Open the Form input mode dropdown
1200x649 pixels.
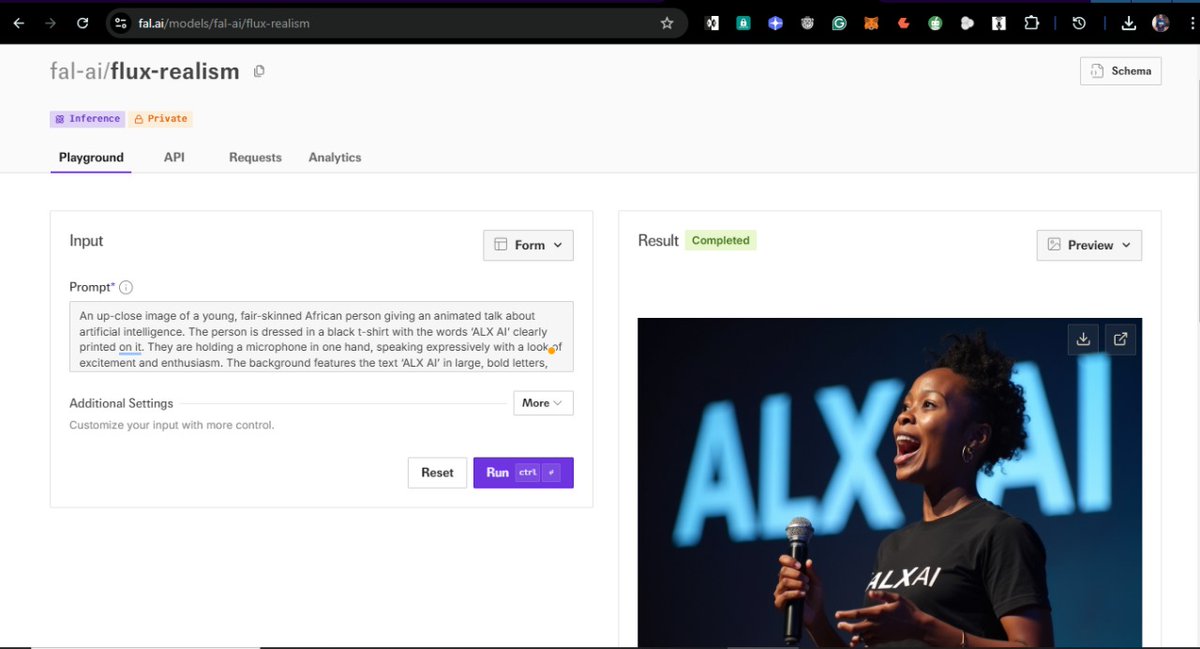(528, 245)
